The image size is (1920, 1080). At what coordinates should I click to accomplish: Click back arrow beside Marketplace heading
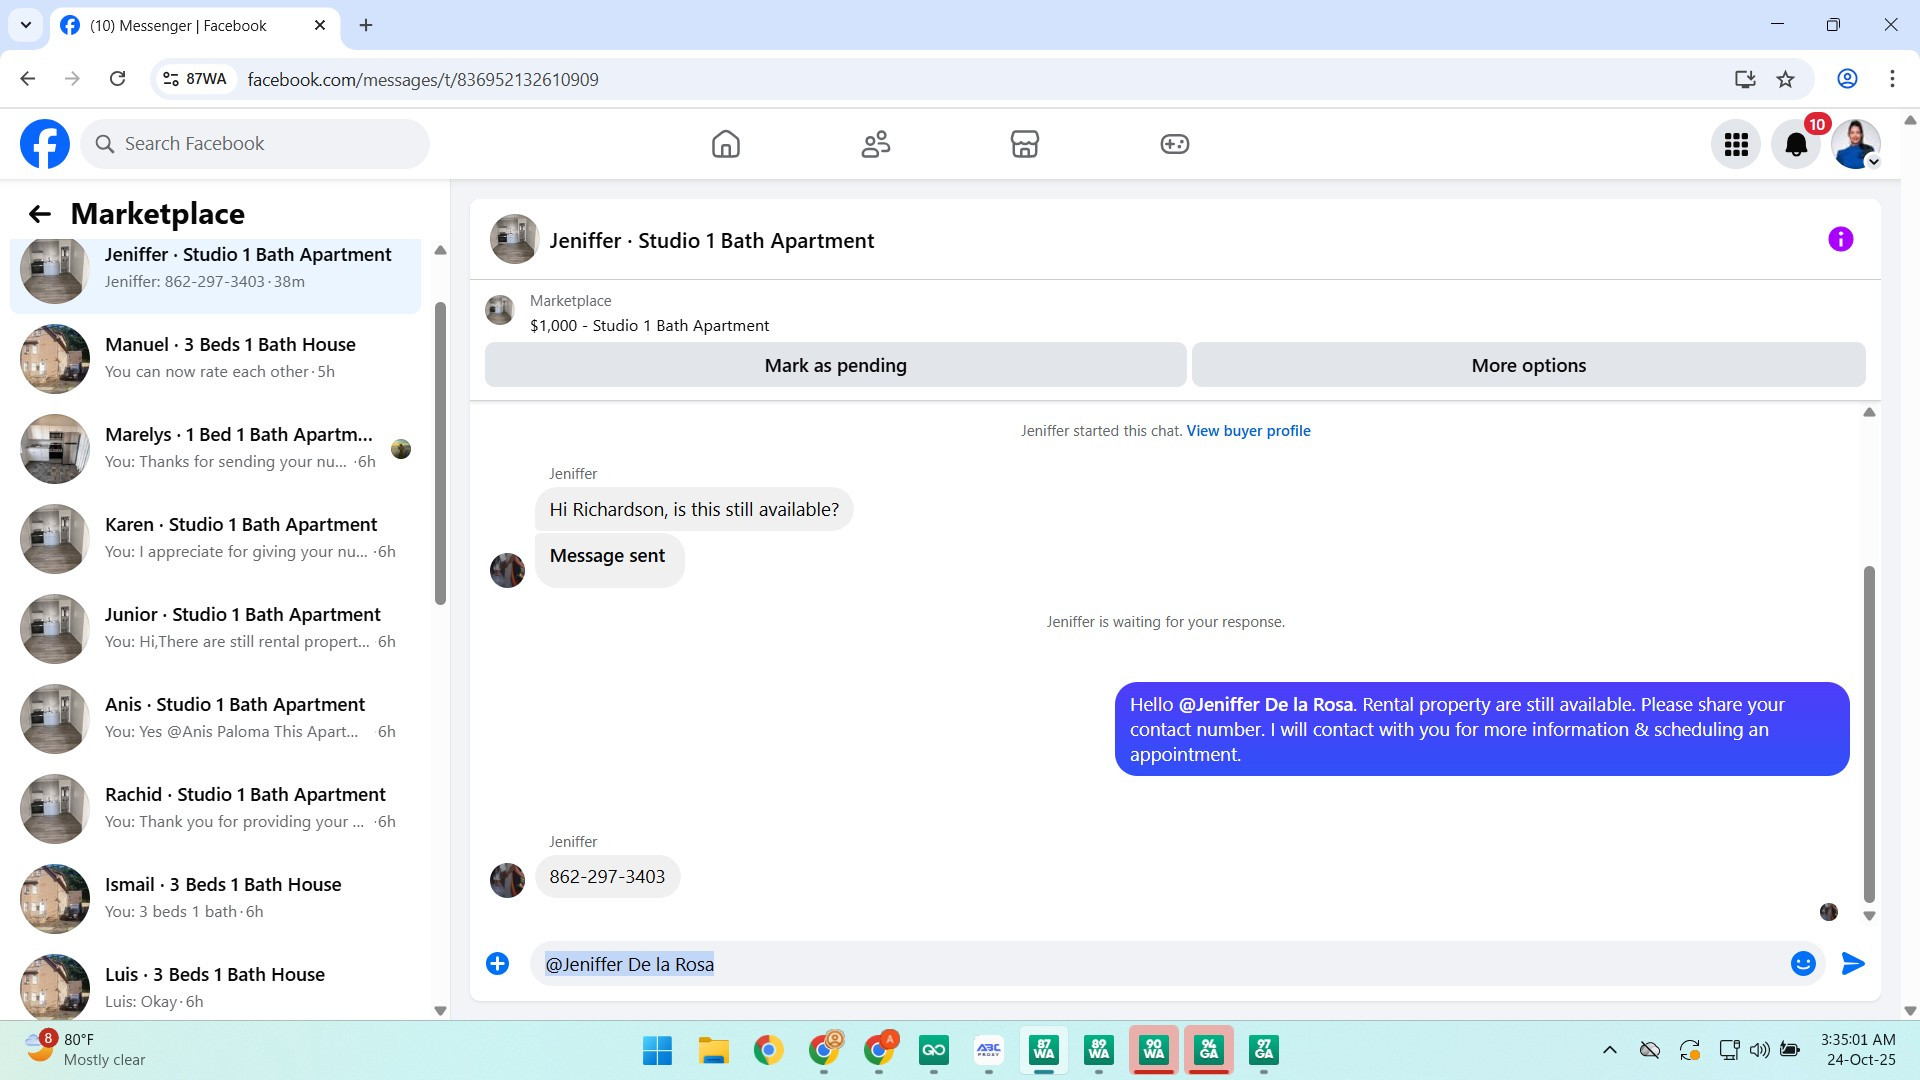[x=39, y=214]
